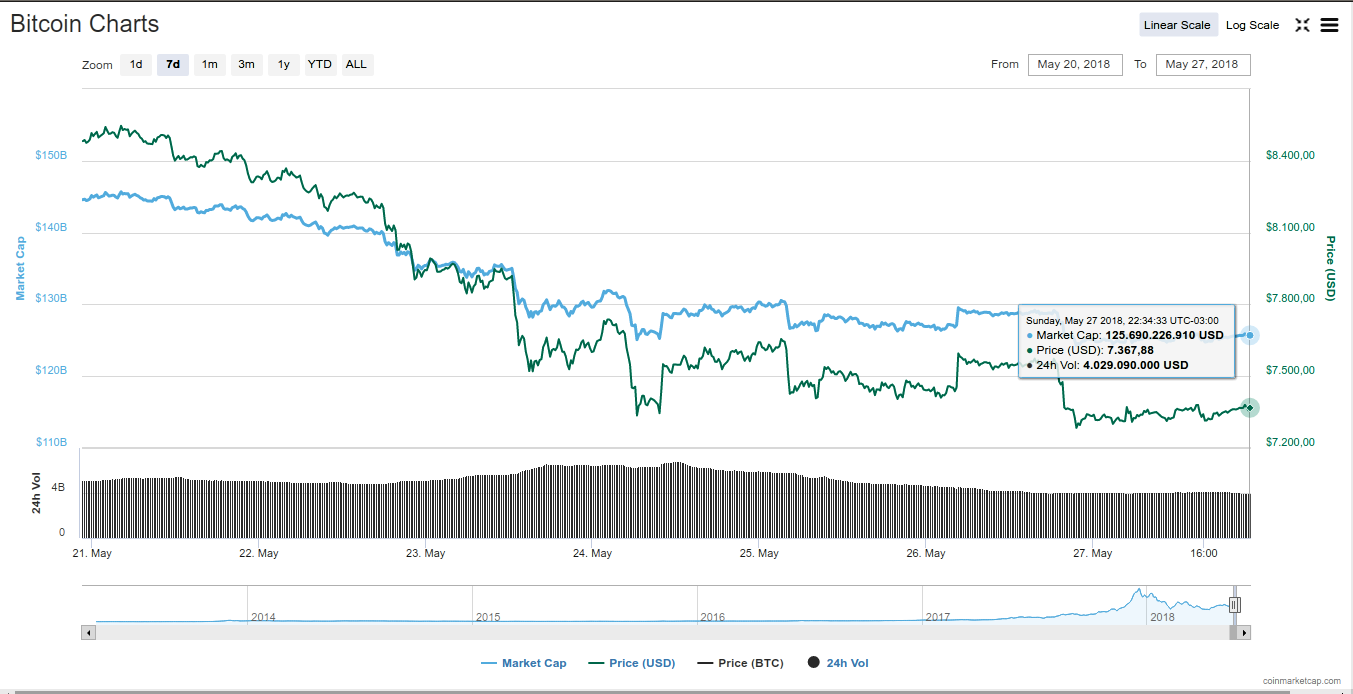1353x694 pixels.
Task: Set zoom range to 1y
Action: click(283, 64)
